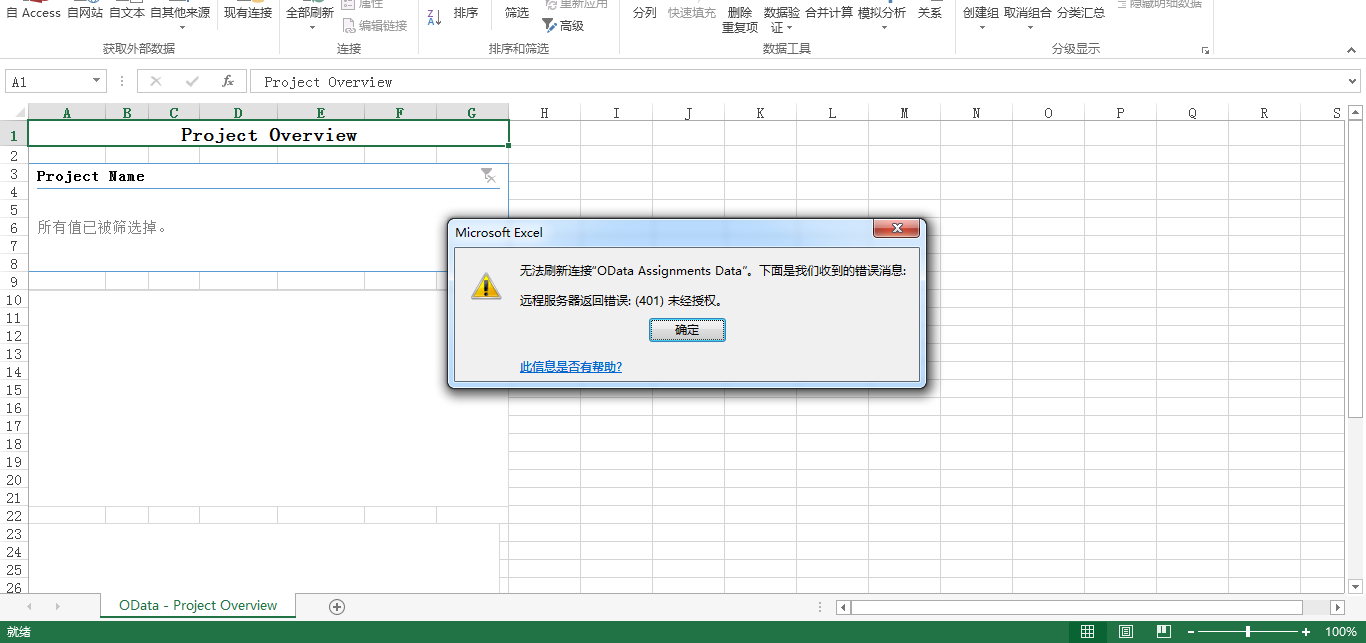
Task: Click the zoom out minus button
Action: tap(1190, 632)
